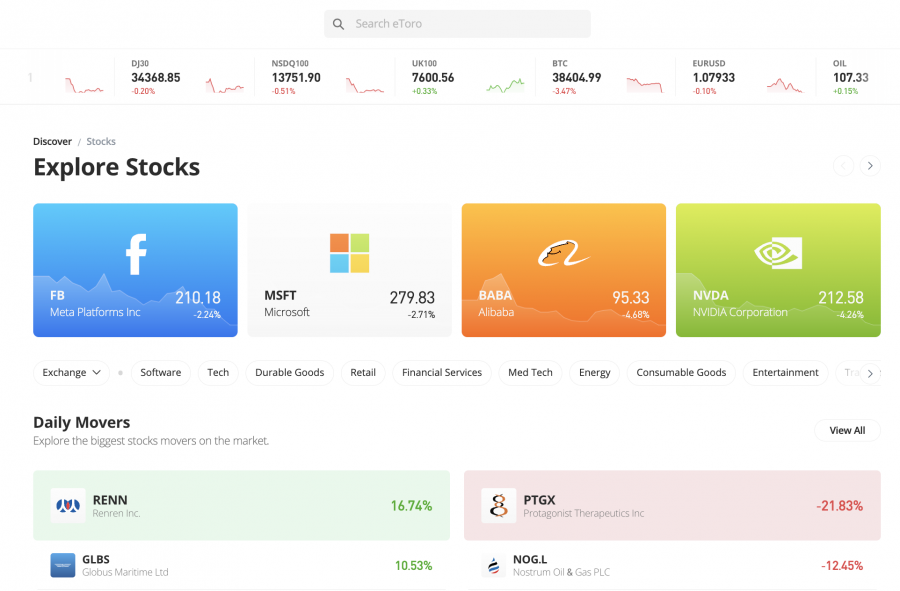The height and width of the screenshot is (591, 900).
Task: Filter by Tech category
Action: [218, 372]
